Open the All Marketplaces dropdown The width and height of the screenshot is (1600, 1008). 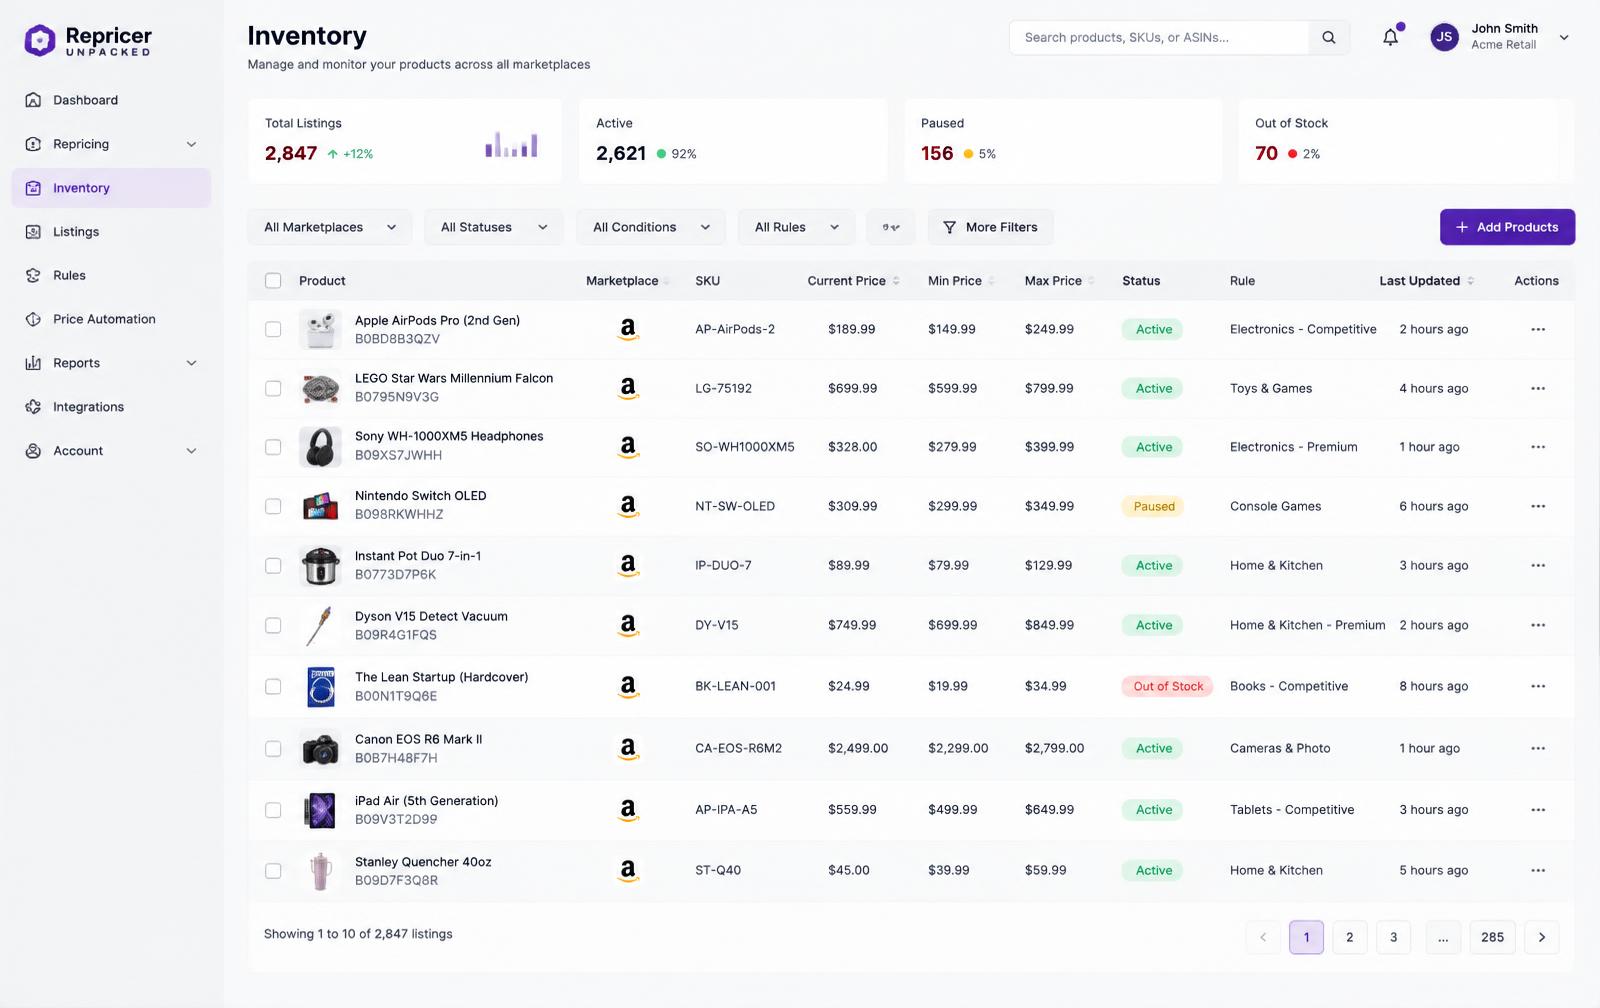[330, 227]
